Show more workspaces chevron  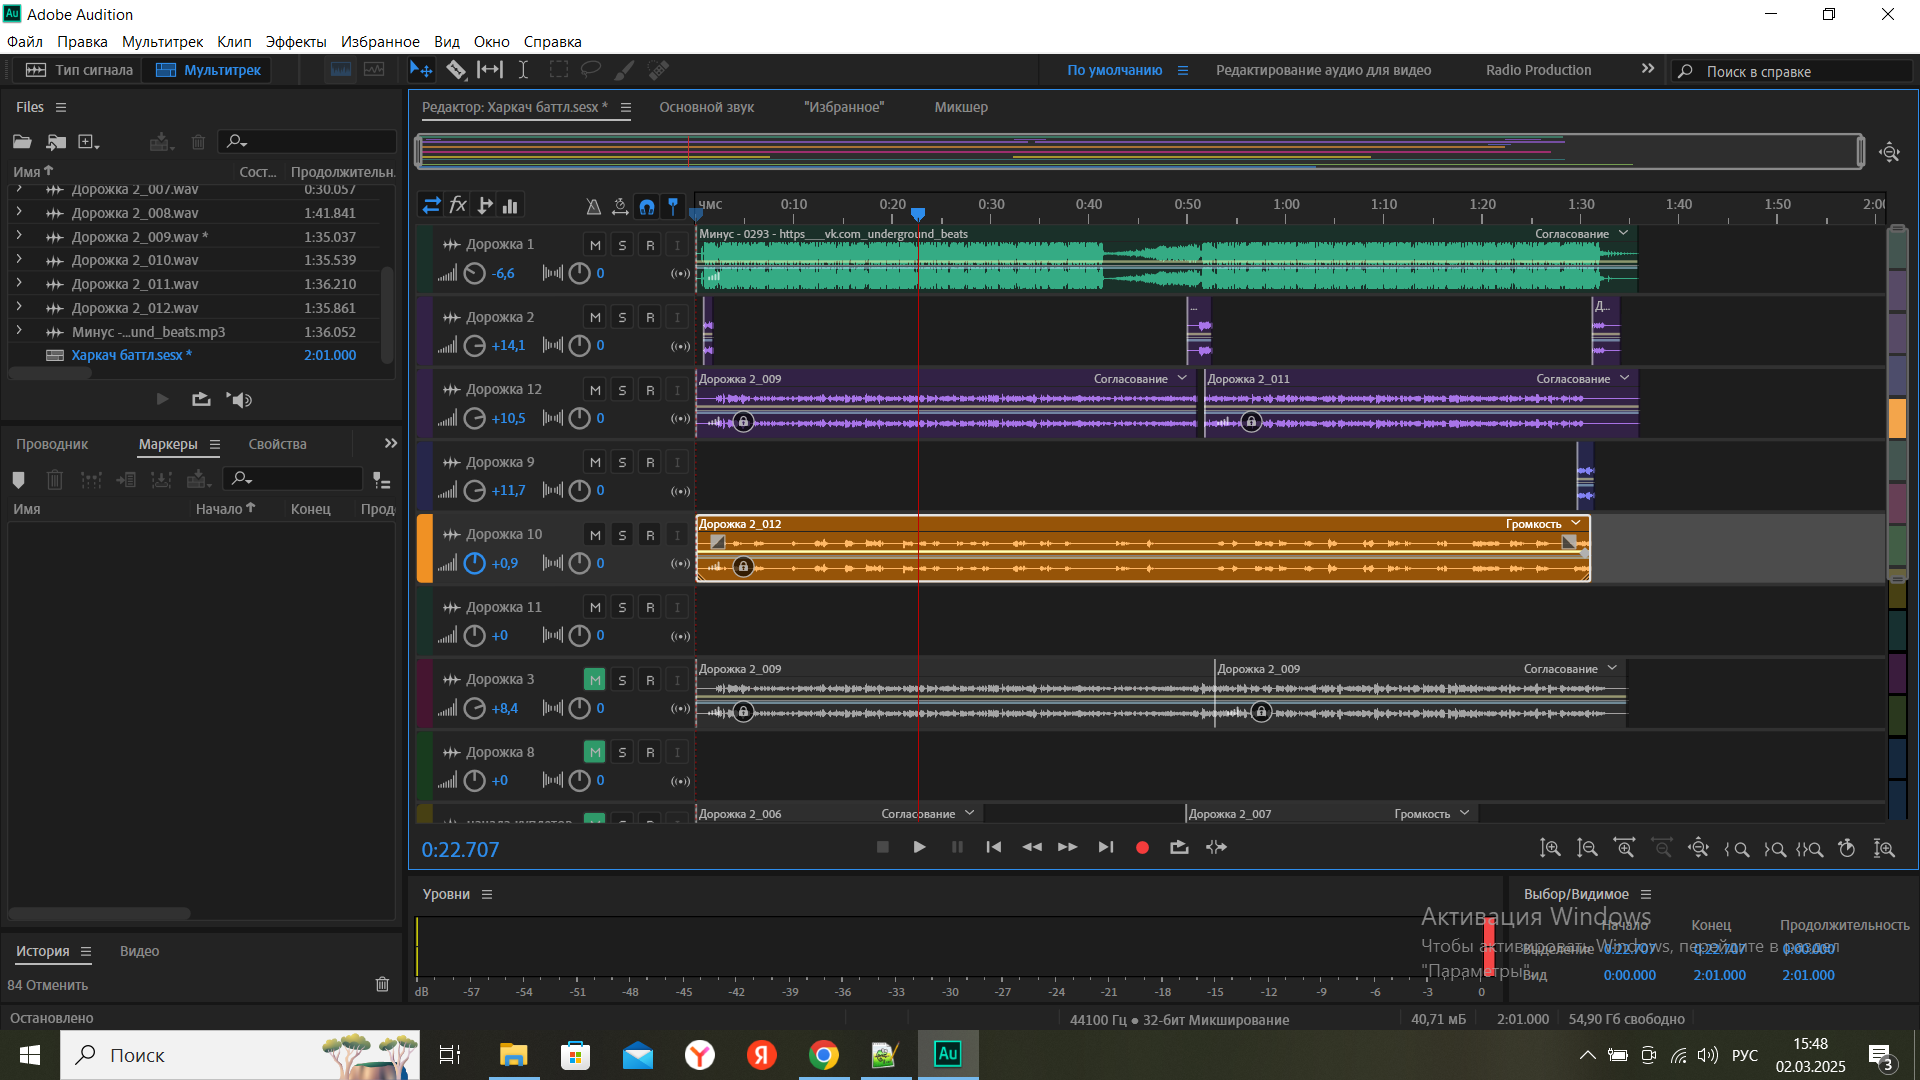(1648, 69)
